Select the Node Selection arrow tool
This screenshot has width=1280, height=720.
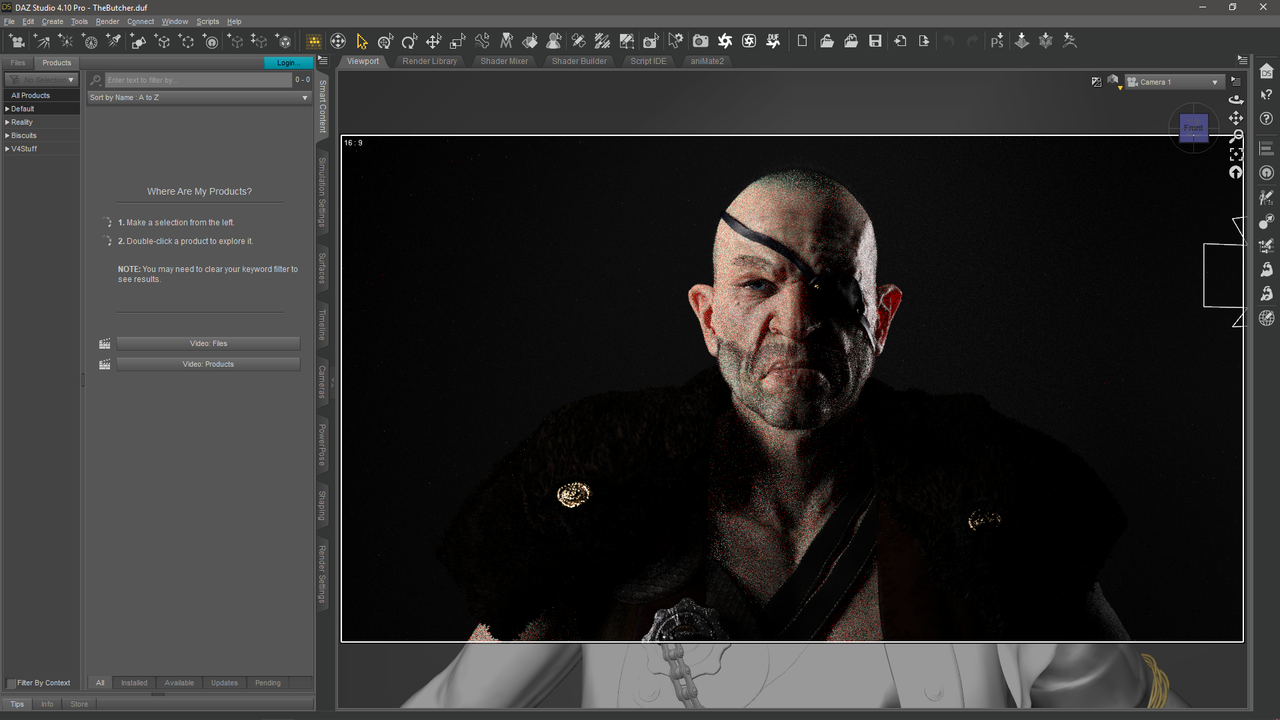point(362,41)
